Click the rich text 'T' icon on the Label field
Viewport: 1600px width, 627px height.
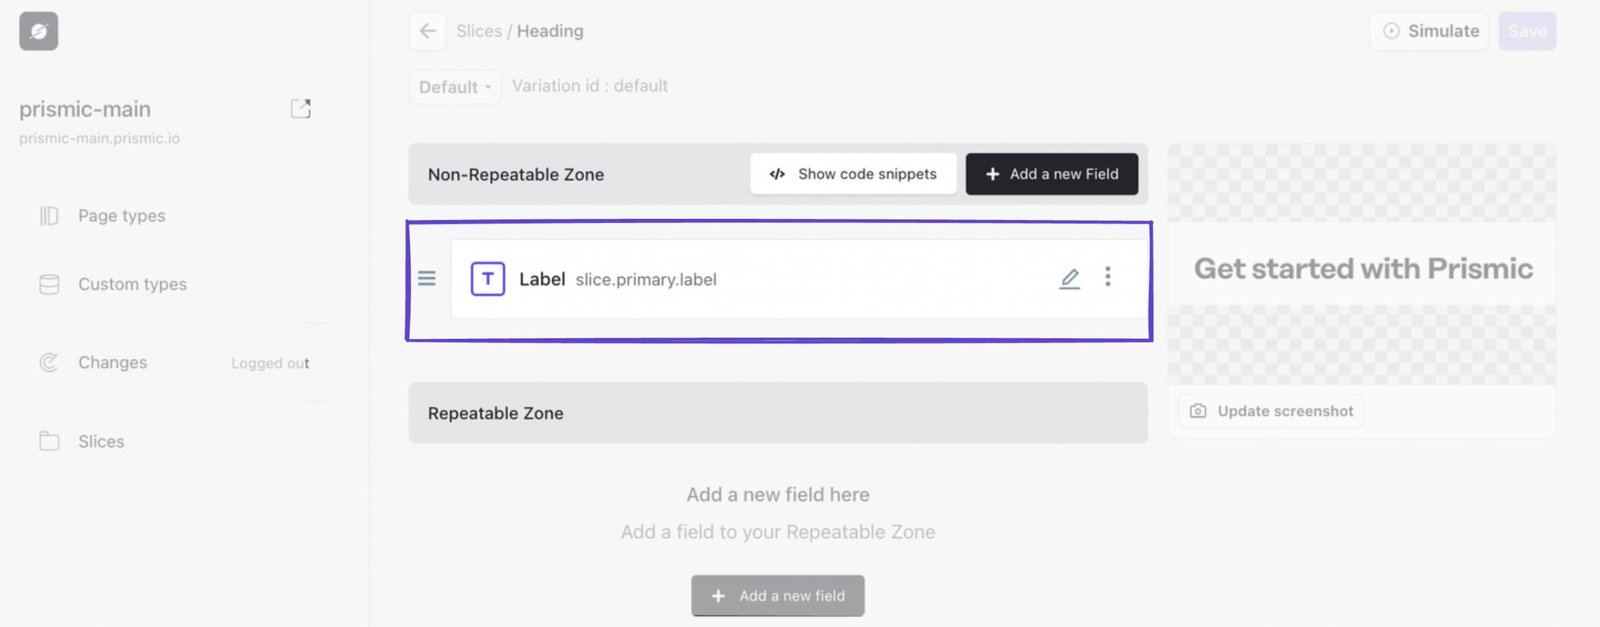tap(487, 279)
